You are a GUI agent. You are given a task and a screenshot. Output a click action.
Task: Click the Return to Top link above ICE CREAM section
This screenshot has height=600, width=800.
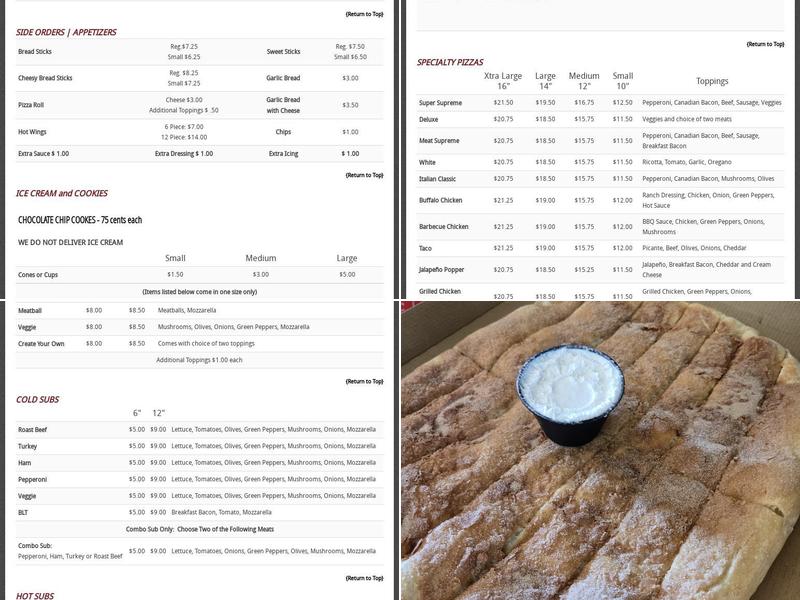click(x=365, y=174)
